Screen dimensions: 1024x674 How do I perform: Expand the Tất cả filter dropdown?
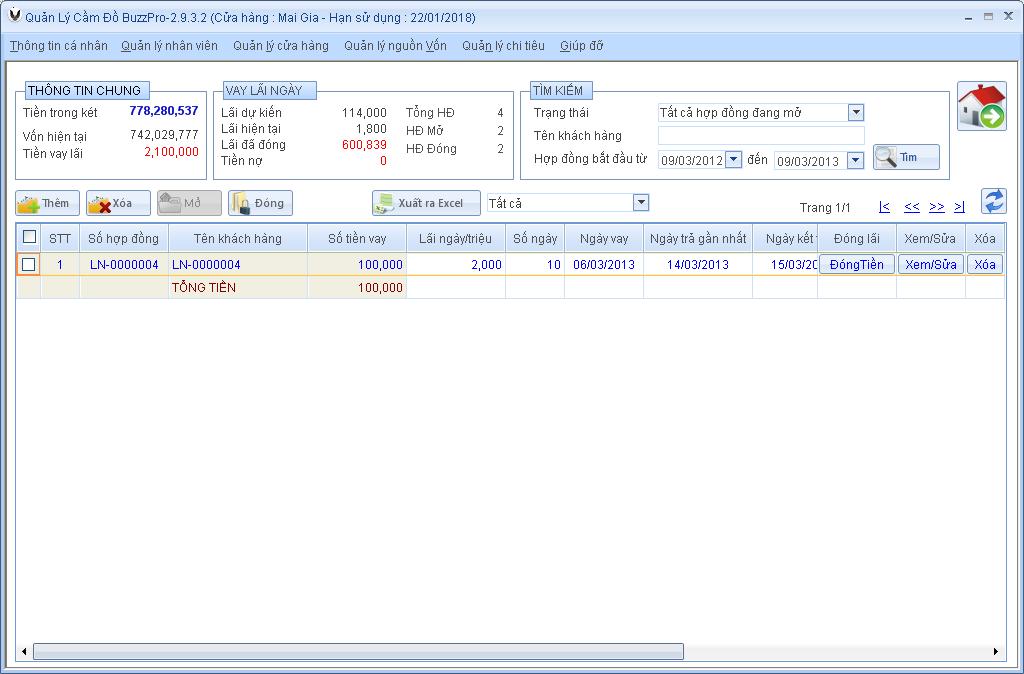[x=641, y=202]
